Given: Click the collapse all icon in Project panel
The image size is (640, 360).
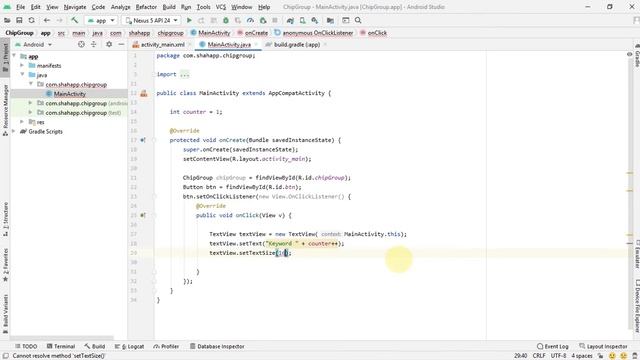Looking at the screenshot, I should point(93,44).
